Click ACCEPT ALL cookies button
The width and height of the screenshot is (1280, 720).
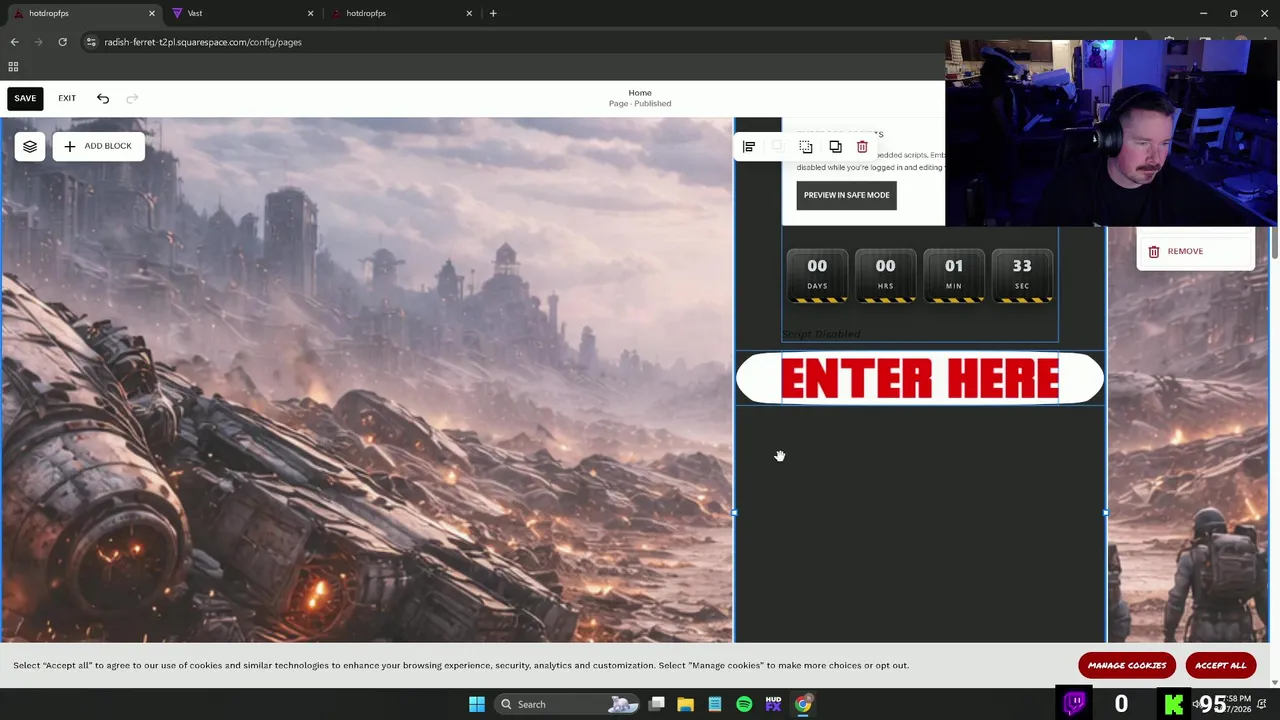[x=1220, y=665]
